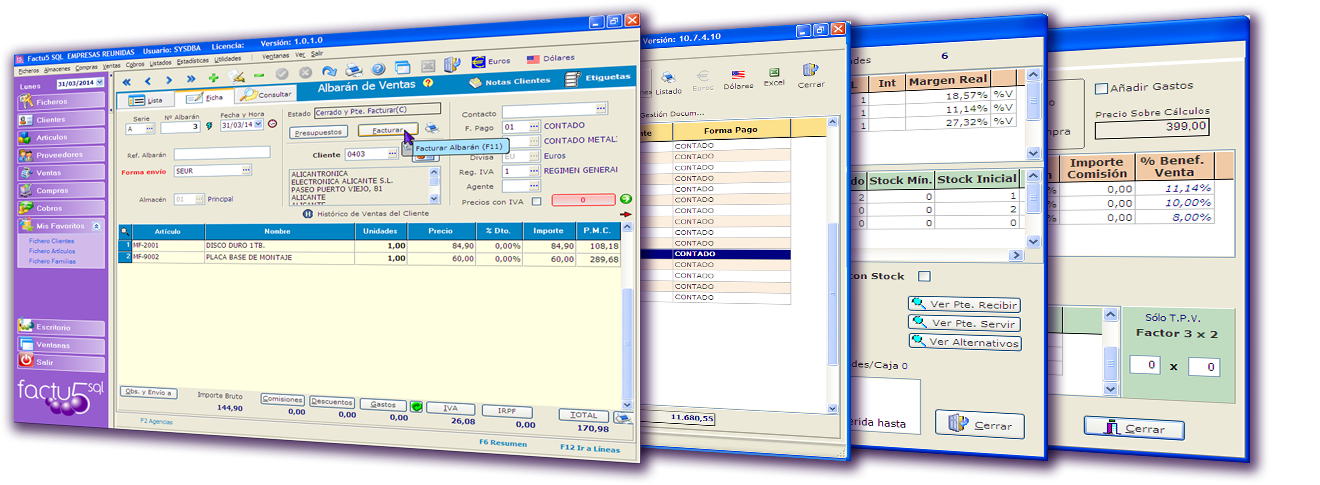
Task: Click the Comisiones button
Action: [x=282, y=399]
